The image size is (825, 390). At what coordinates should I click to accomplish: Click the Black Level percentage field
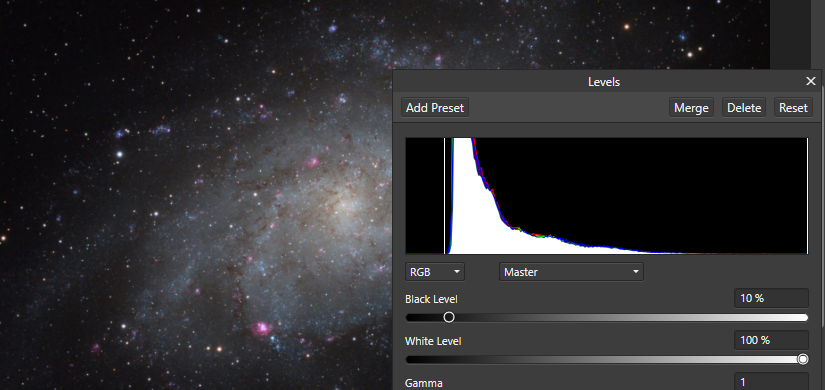tap(771, 298)
